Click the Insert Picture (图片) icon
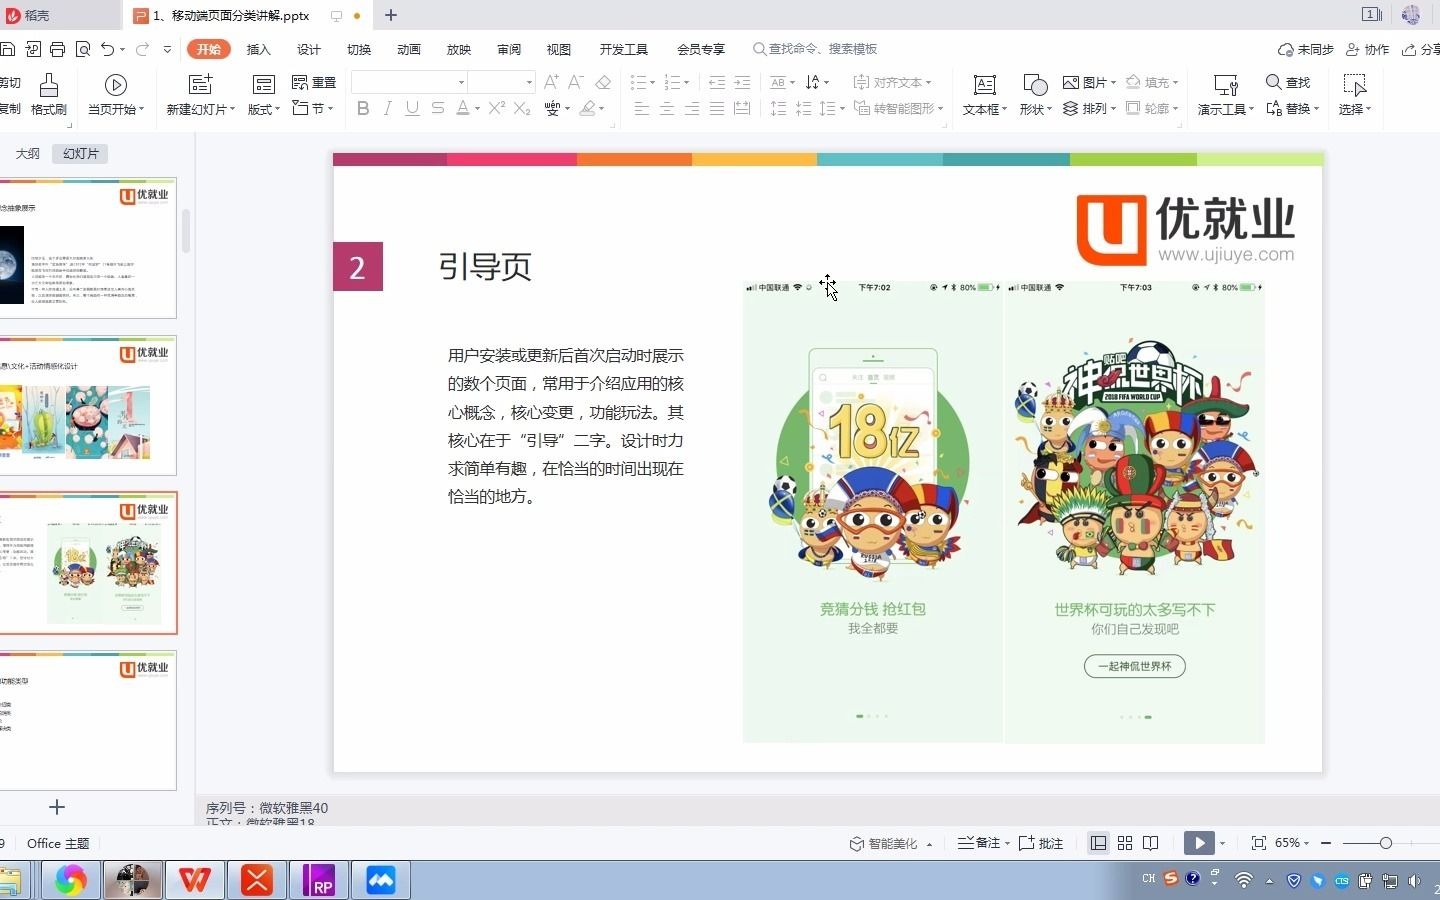 tap(1071, 82)
